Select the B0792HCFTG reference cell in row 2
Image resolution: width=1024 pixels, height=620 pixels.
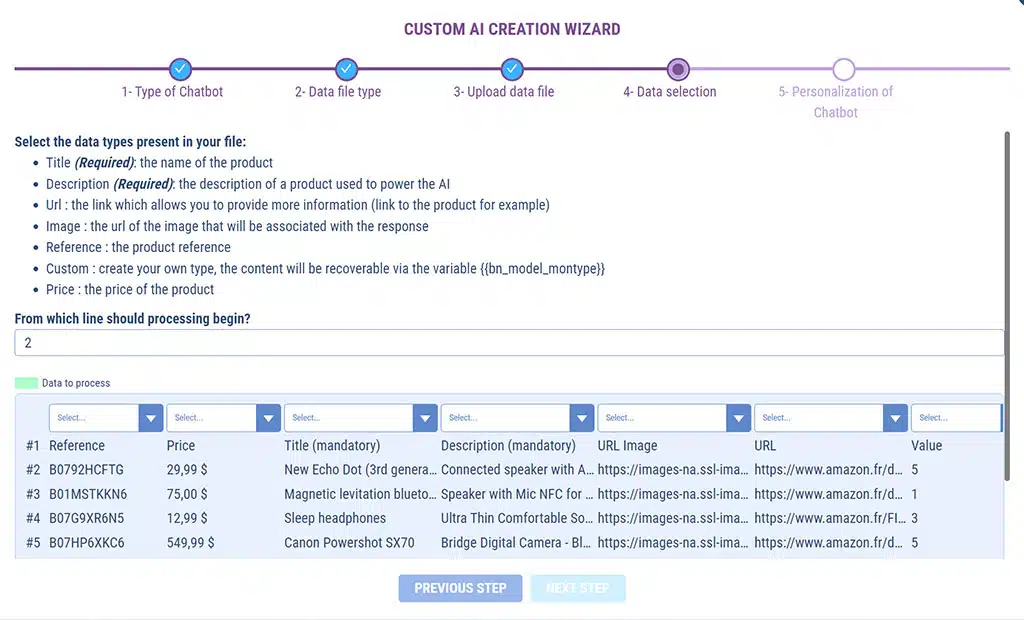(x=87, y=470)
